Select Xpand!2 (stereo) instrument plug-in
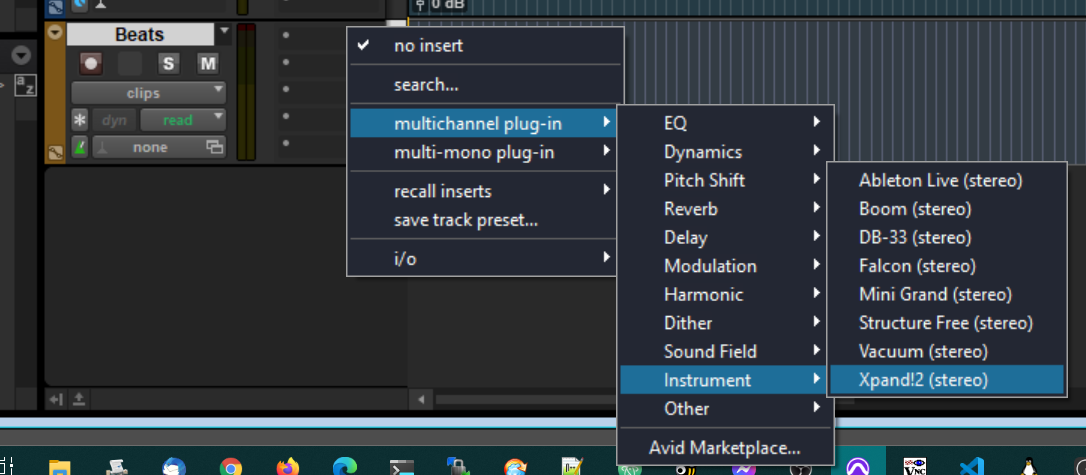 (x=922, y=380)
